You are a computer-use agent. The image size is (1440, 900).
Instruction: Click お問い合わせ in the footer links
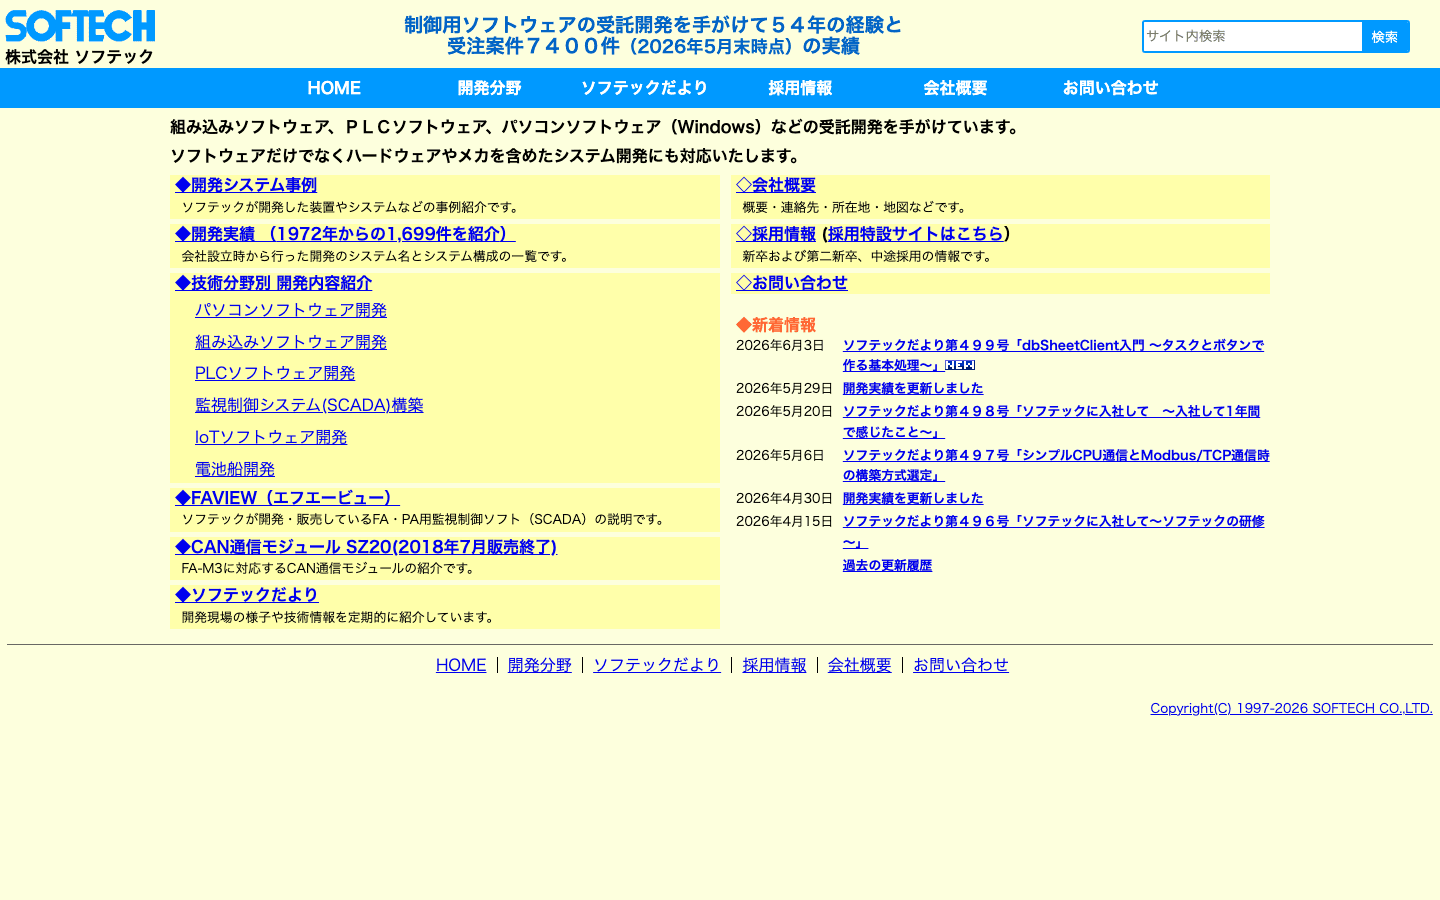(961, 665)
